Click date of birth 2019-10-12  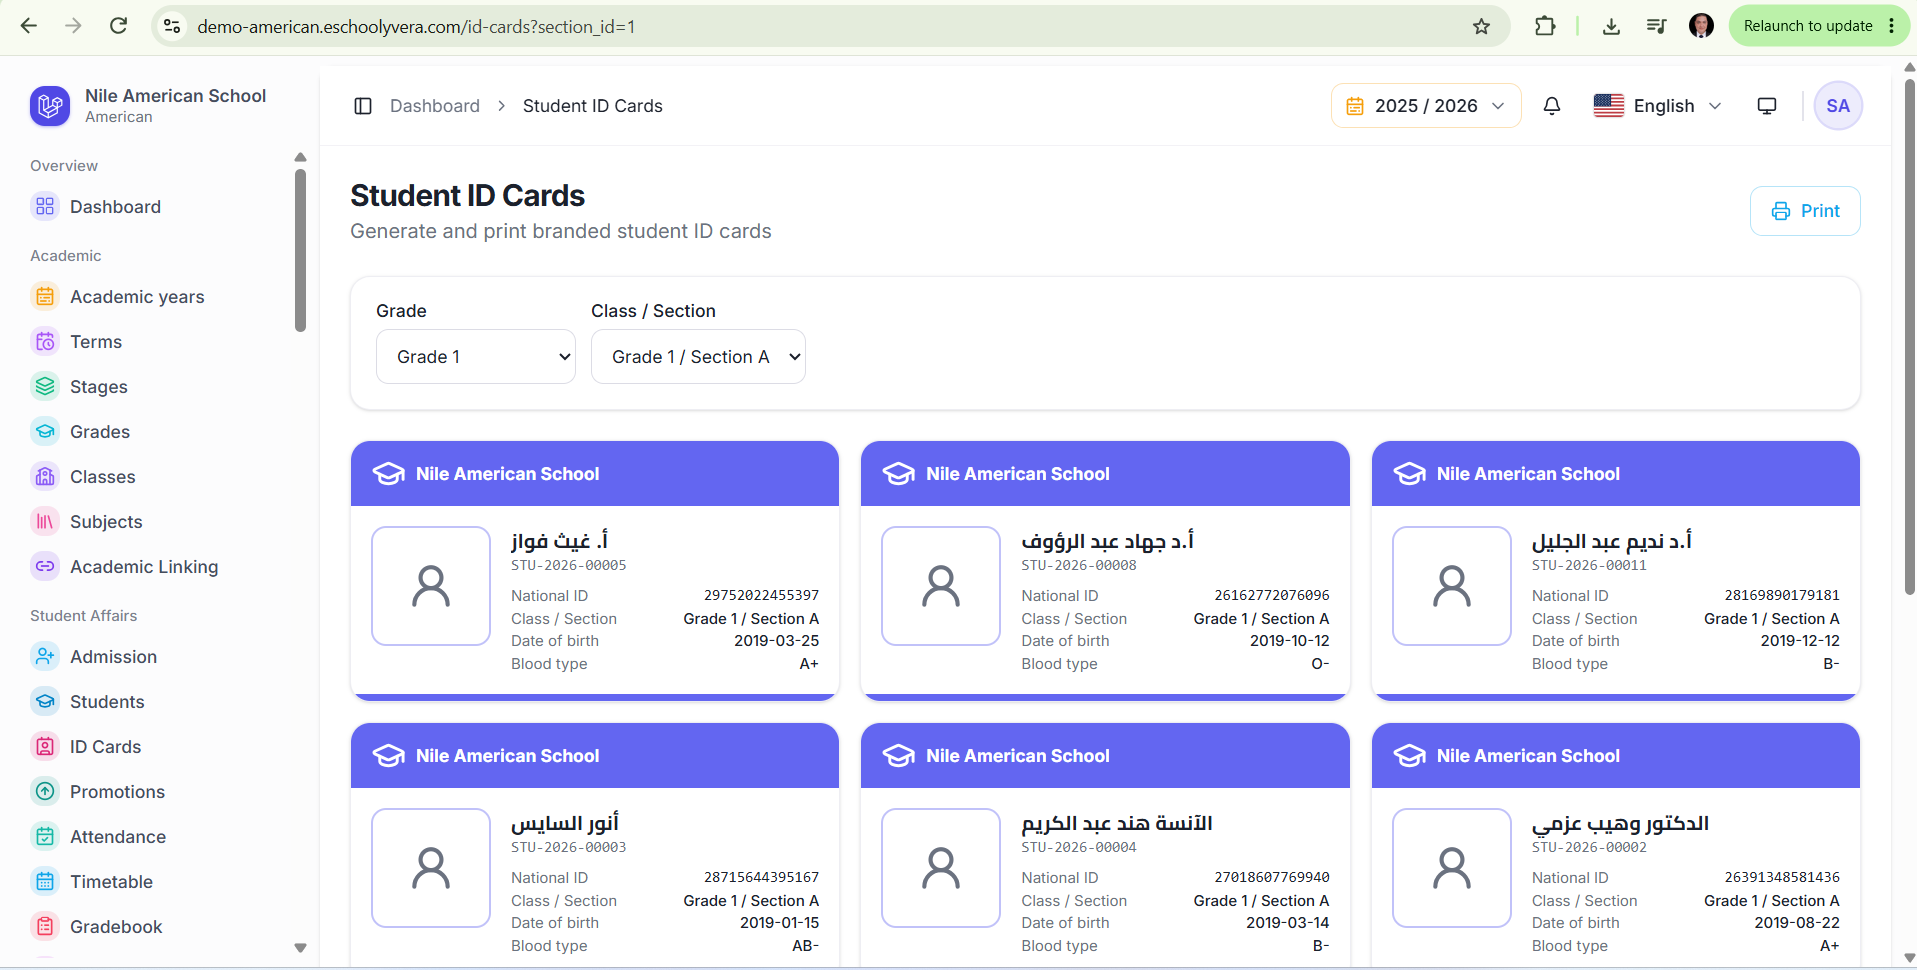1290,641
